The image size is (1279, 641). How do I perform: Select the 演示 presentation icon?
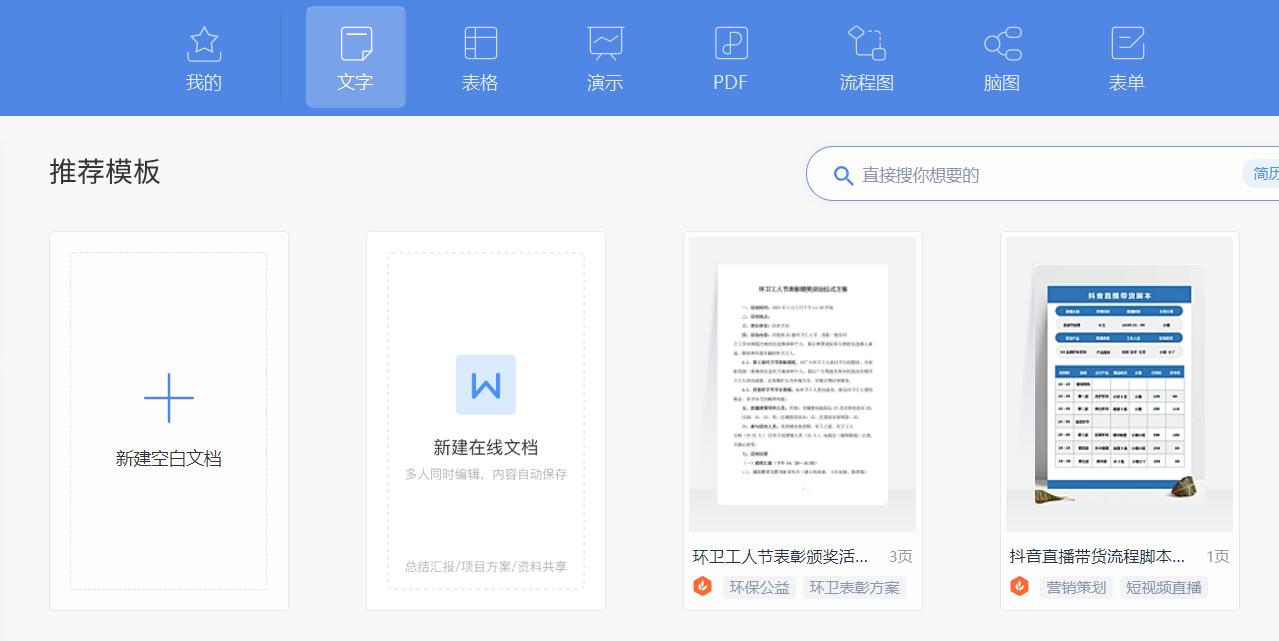pyautogui.click(x=604, y=57)
